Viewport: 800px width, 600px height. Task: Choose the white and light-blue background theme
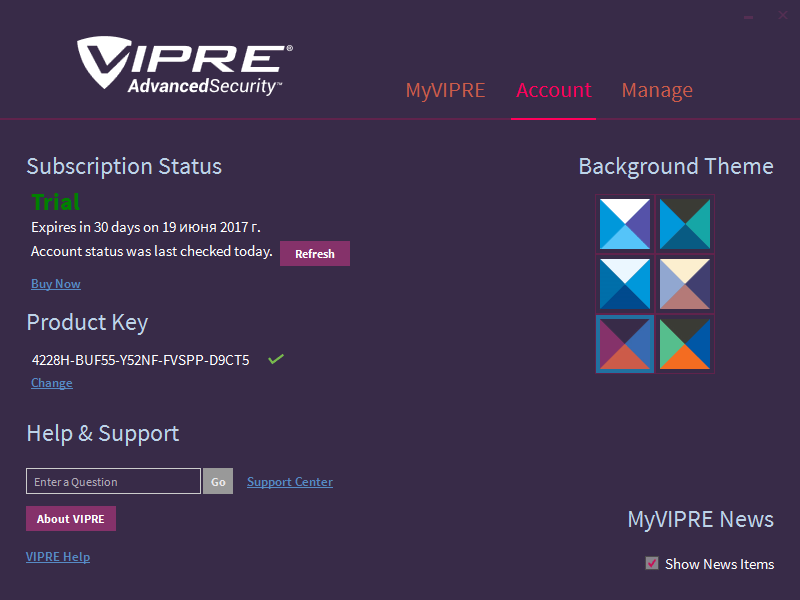[x=624, y=224]
